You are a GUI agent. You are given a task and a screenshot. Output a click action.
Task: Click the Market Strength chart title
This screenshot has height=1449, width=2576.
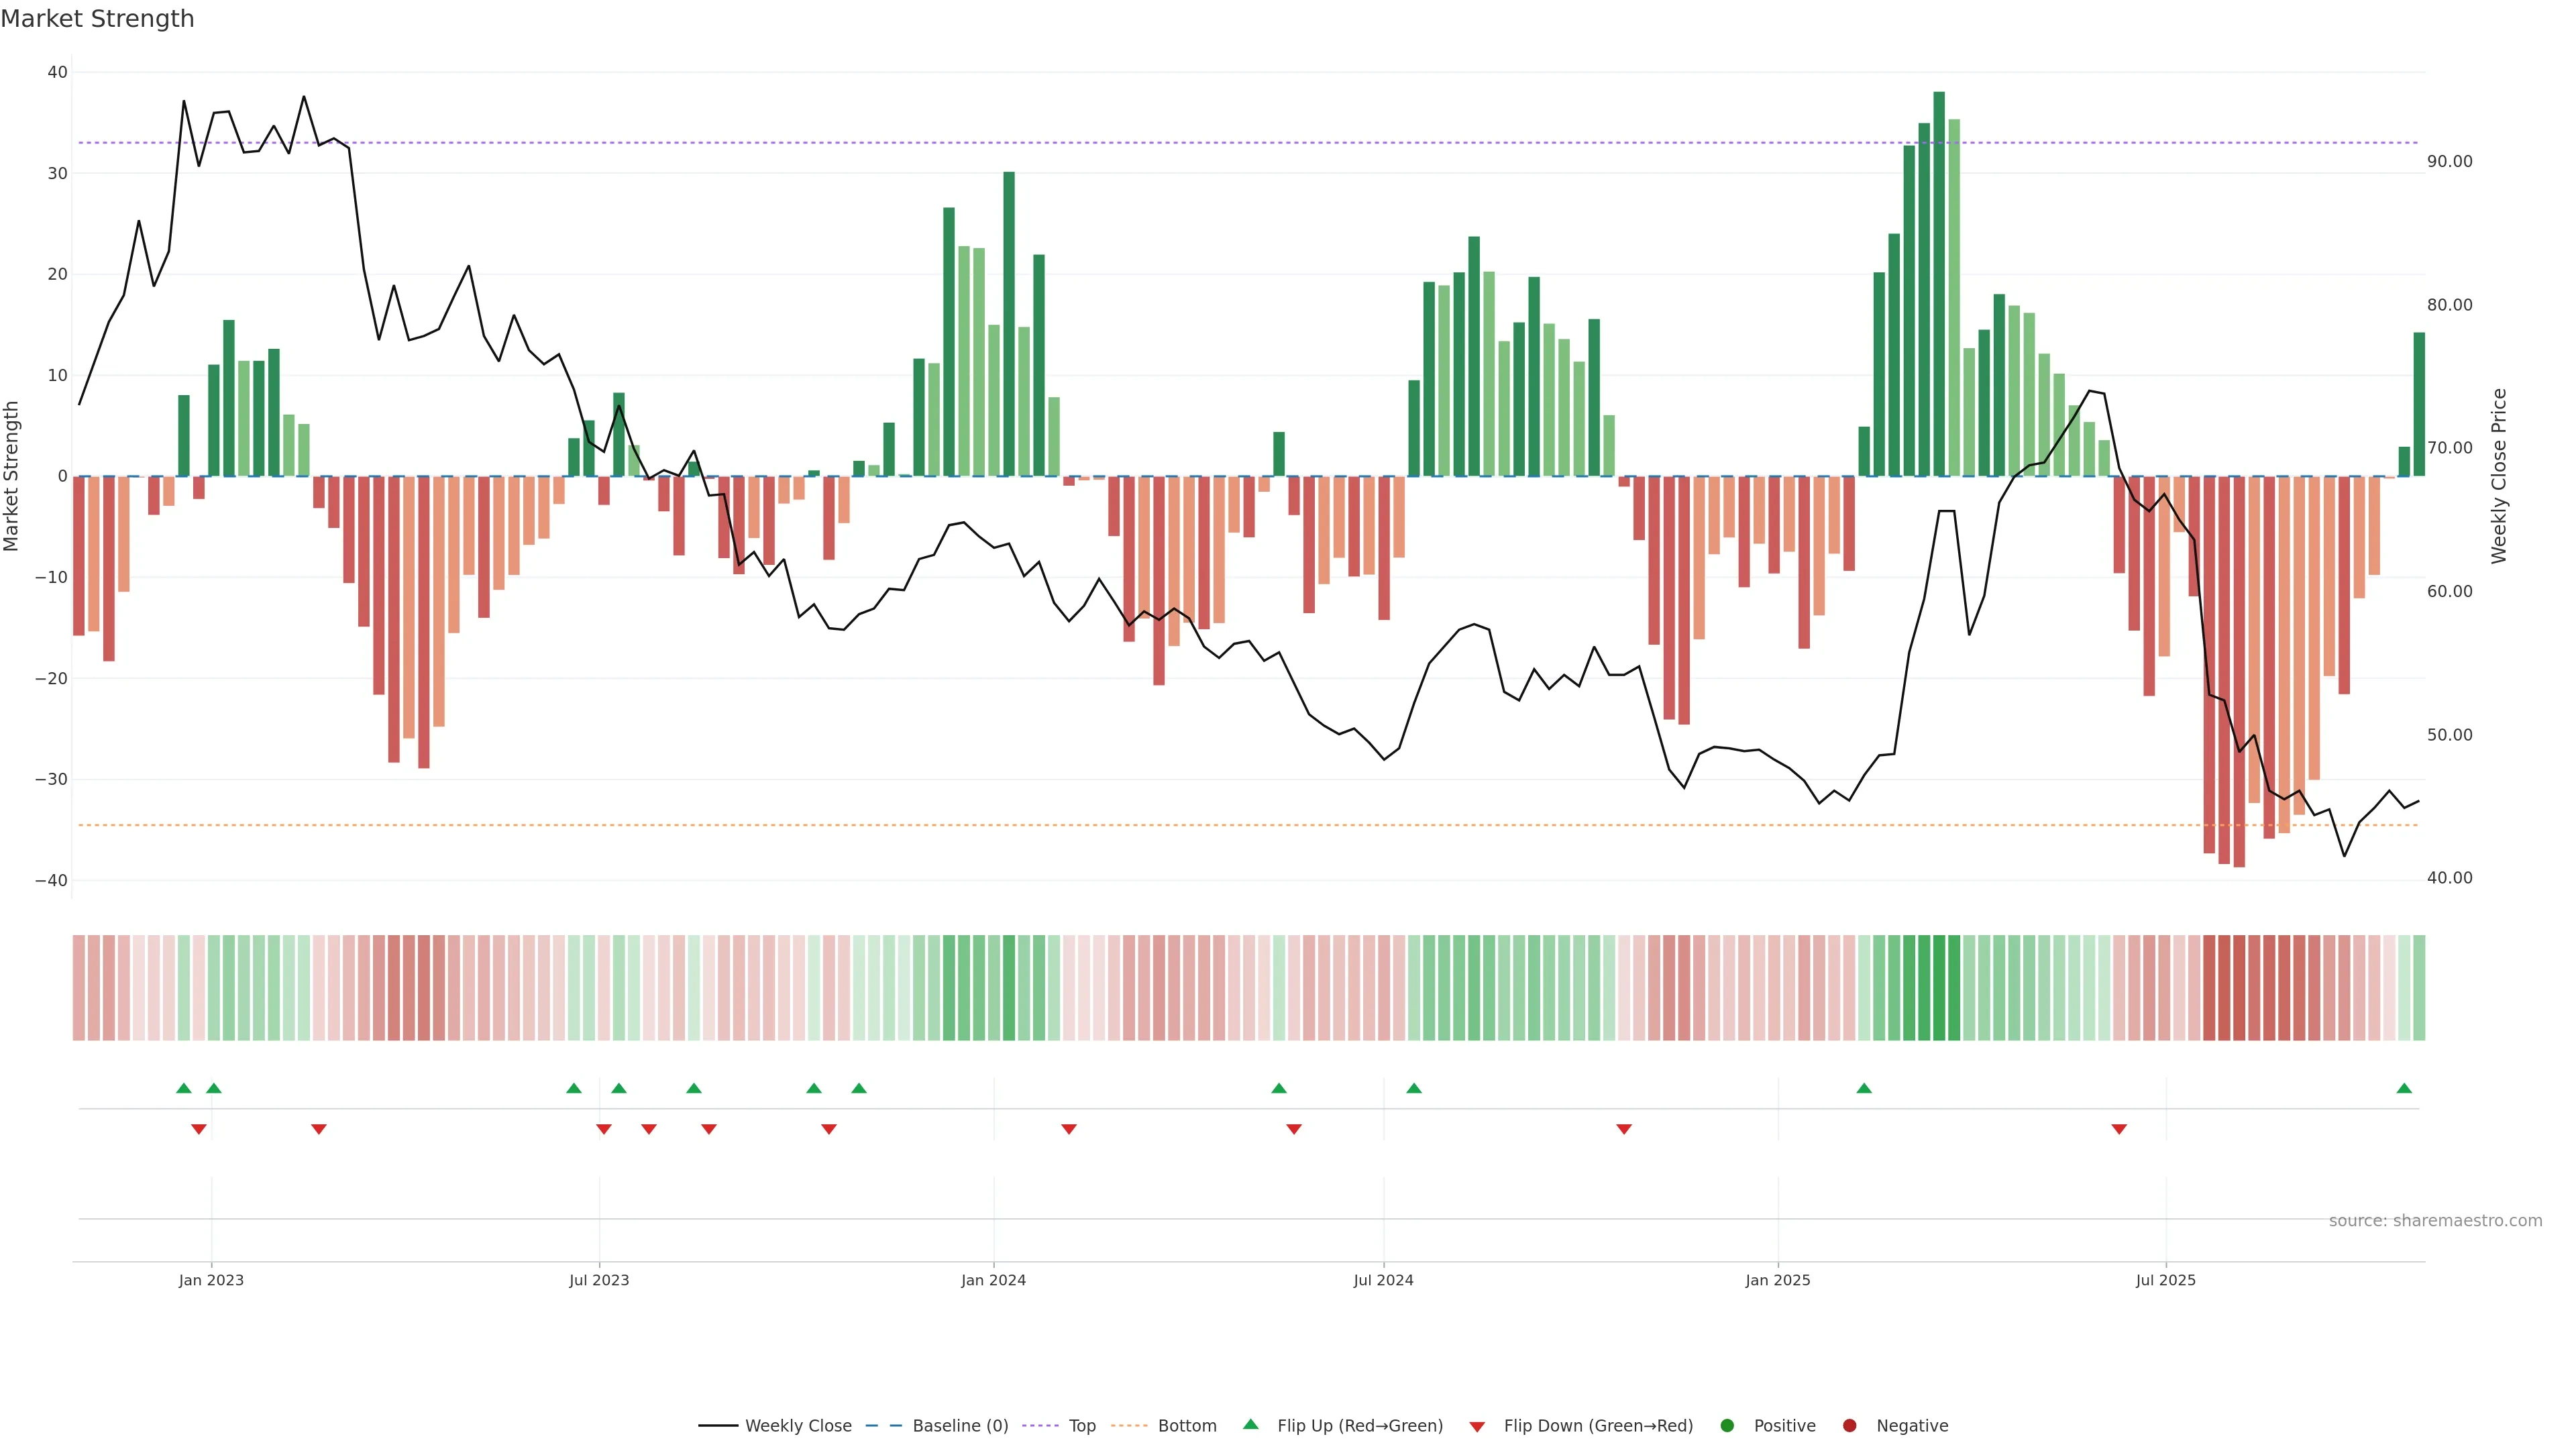pos(98,19)
